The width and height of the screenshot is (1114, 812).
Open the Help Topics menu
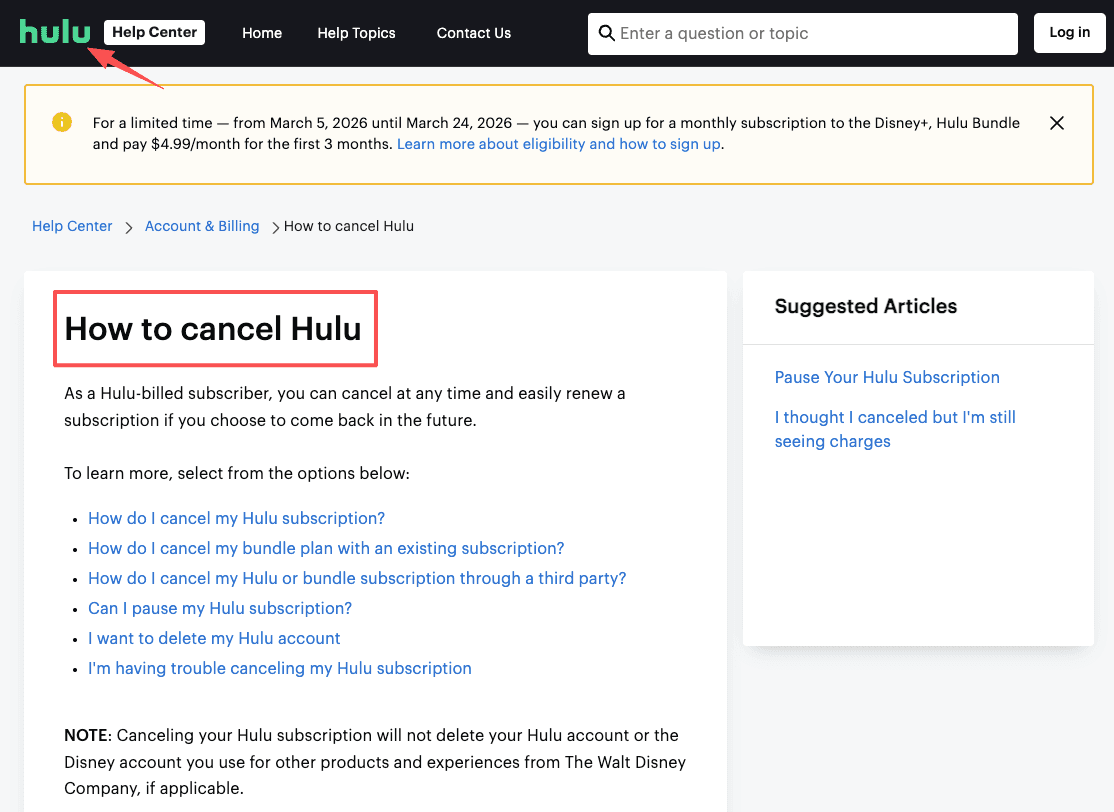click(x=356, y=33)
